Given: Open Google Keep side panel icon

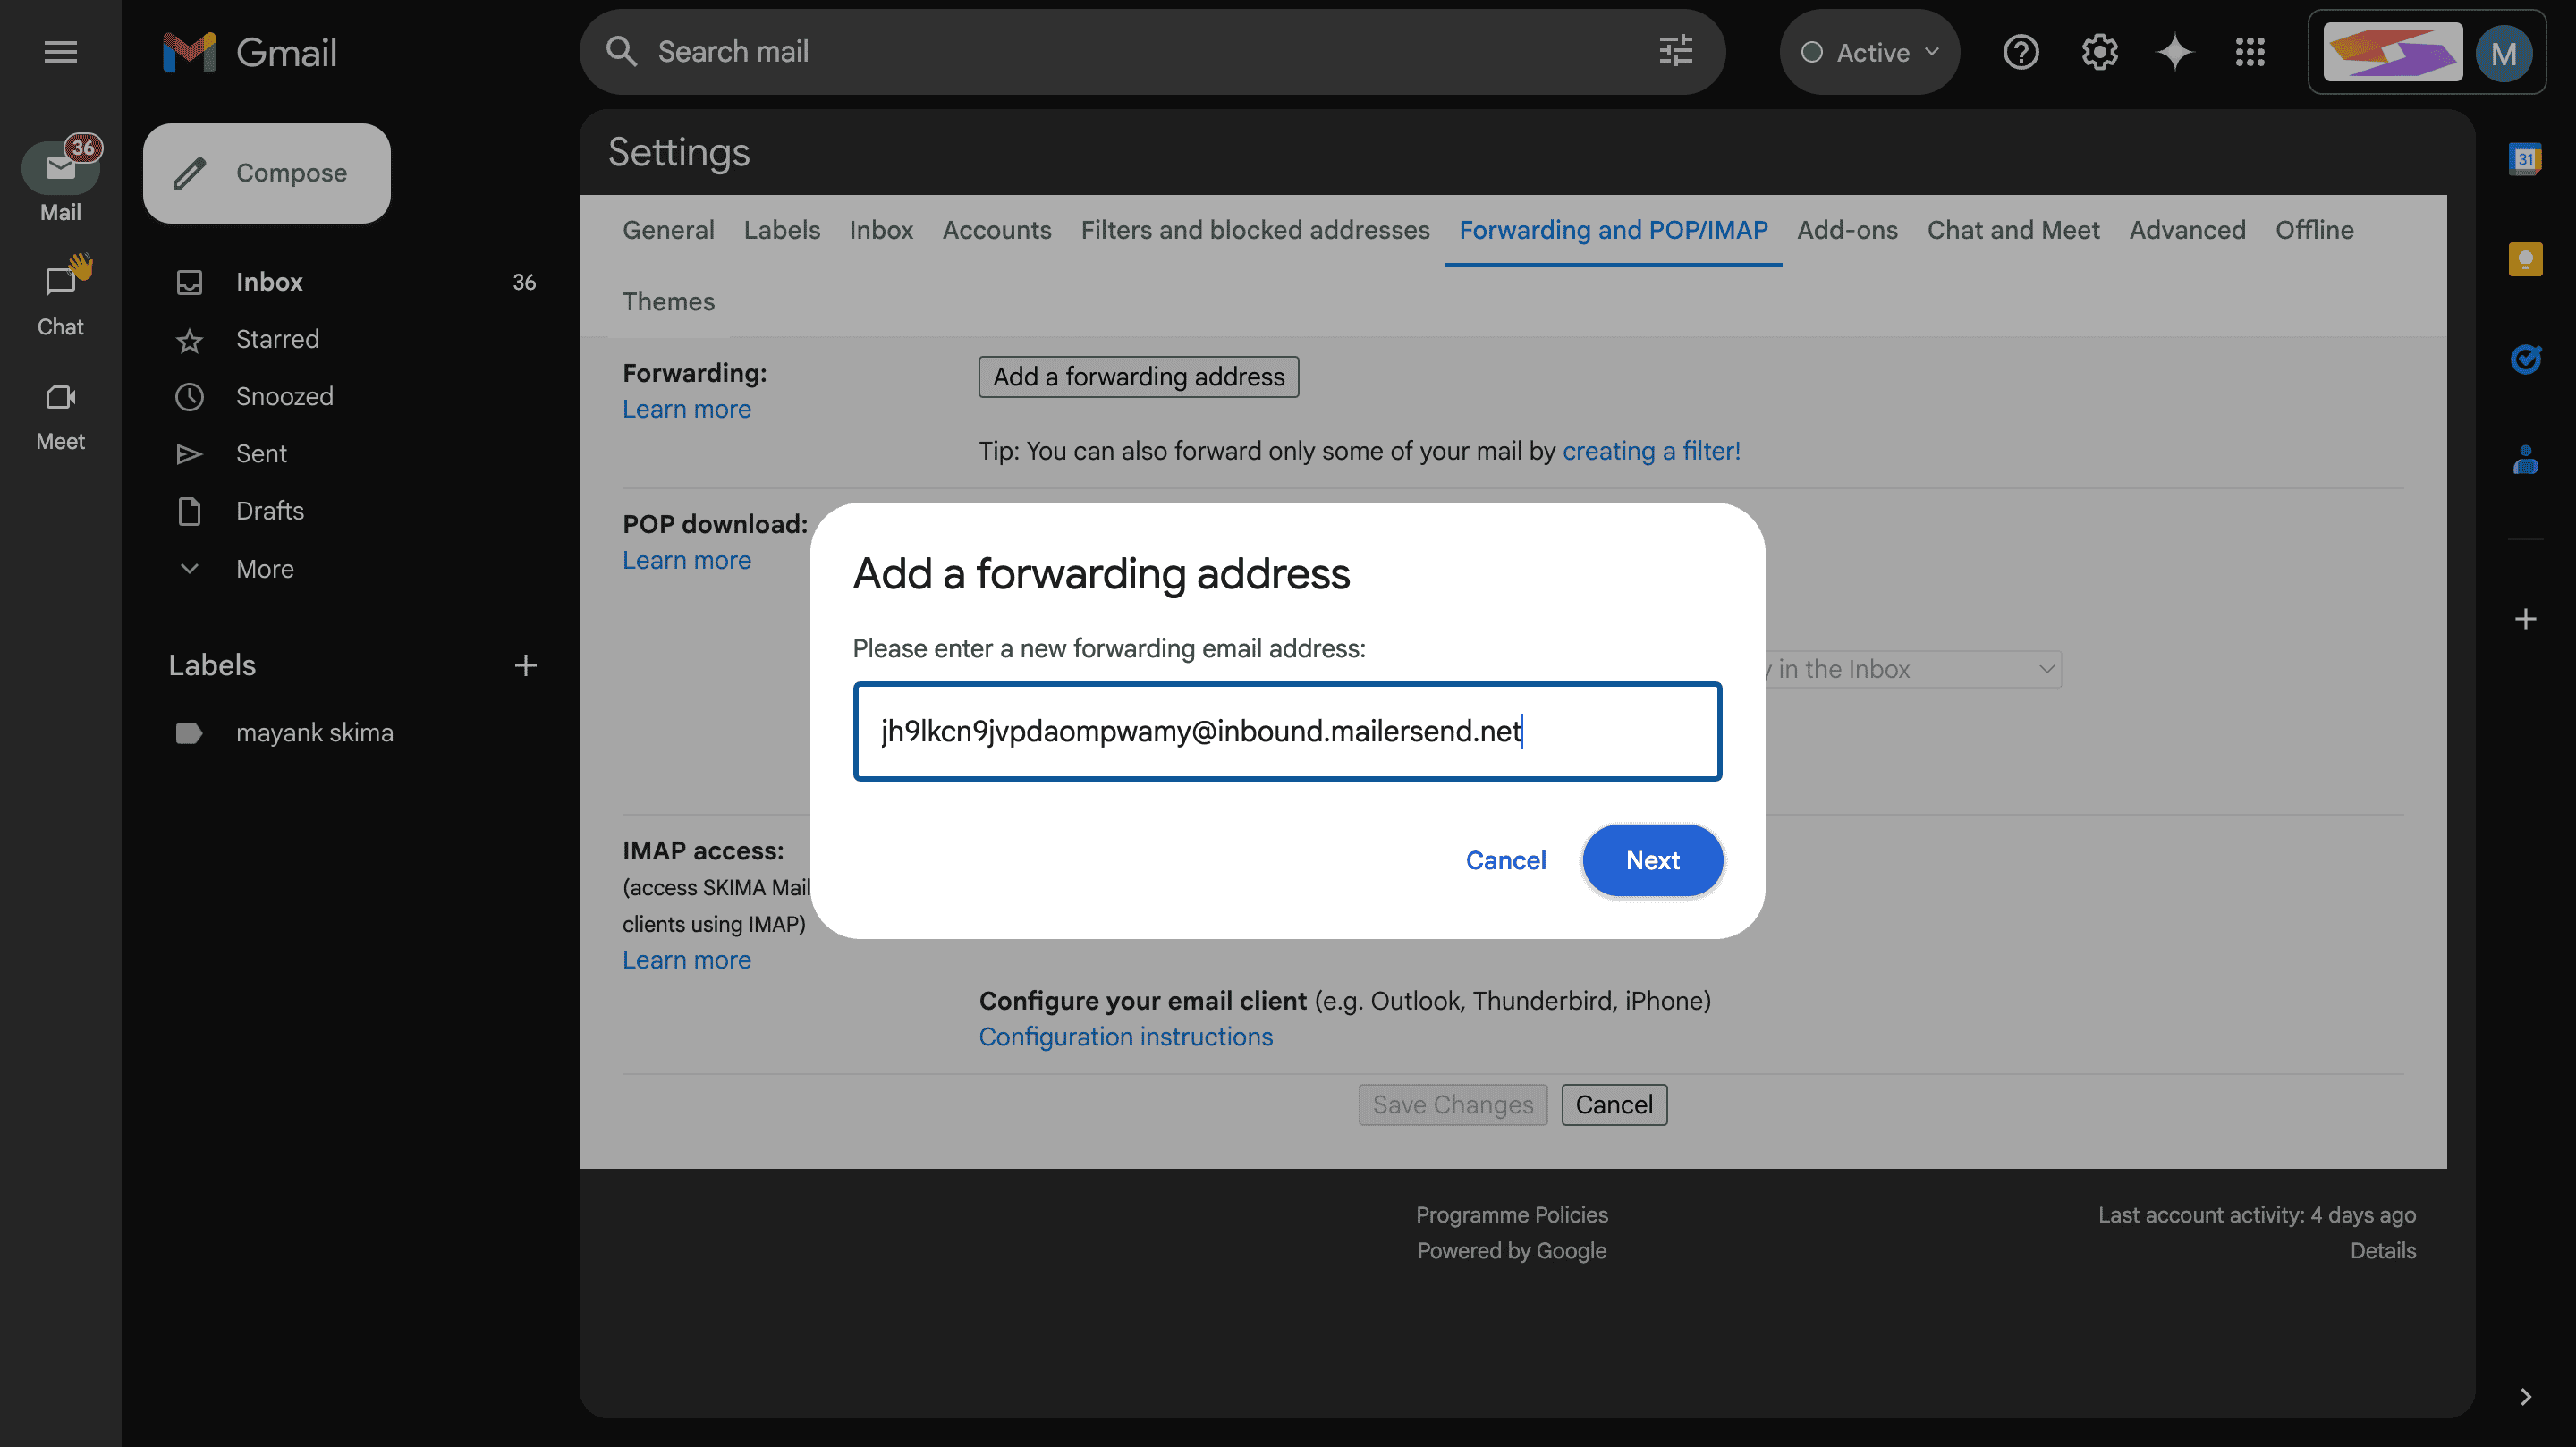Looking at the screenshot, I should point(2525,259).
